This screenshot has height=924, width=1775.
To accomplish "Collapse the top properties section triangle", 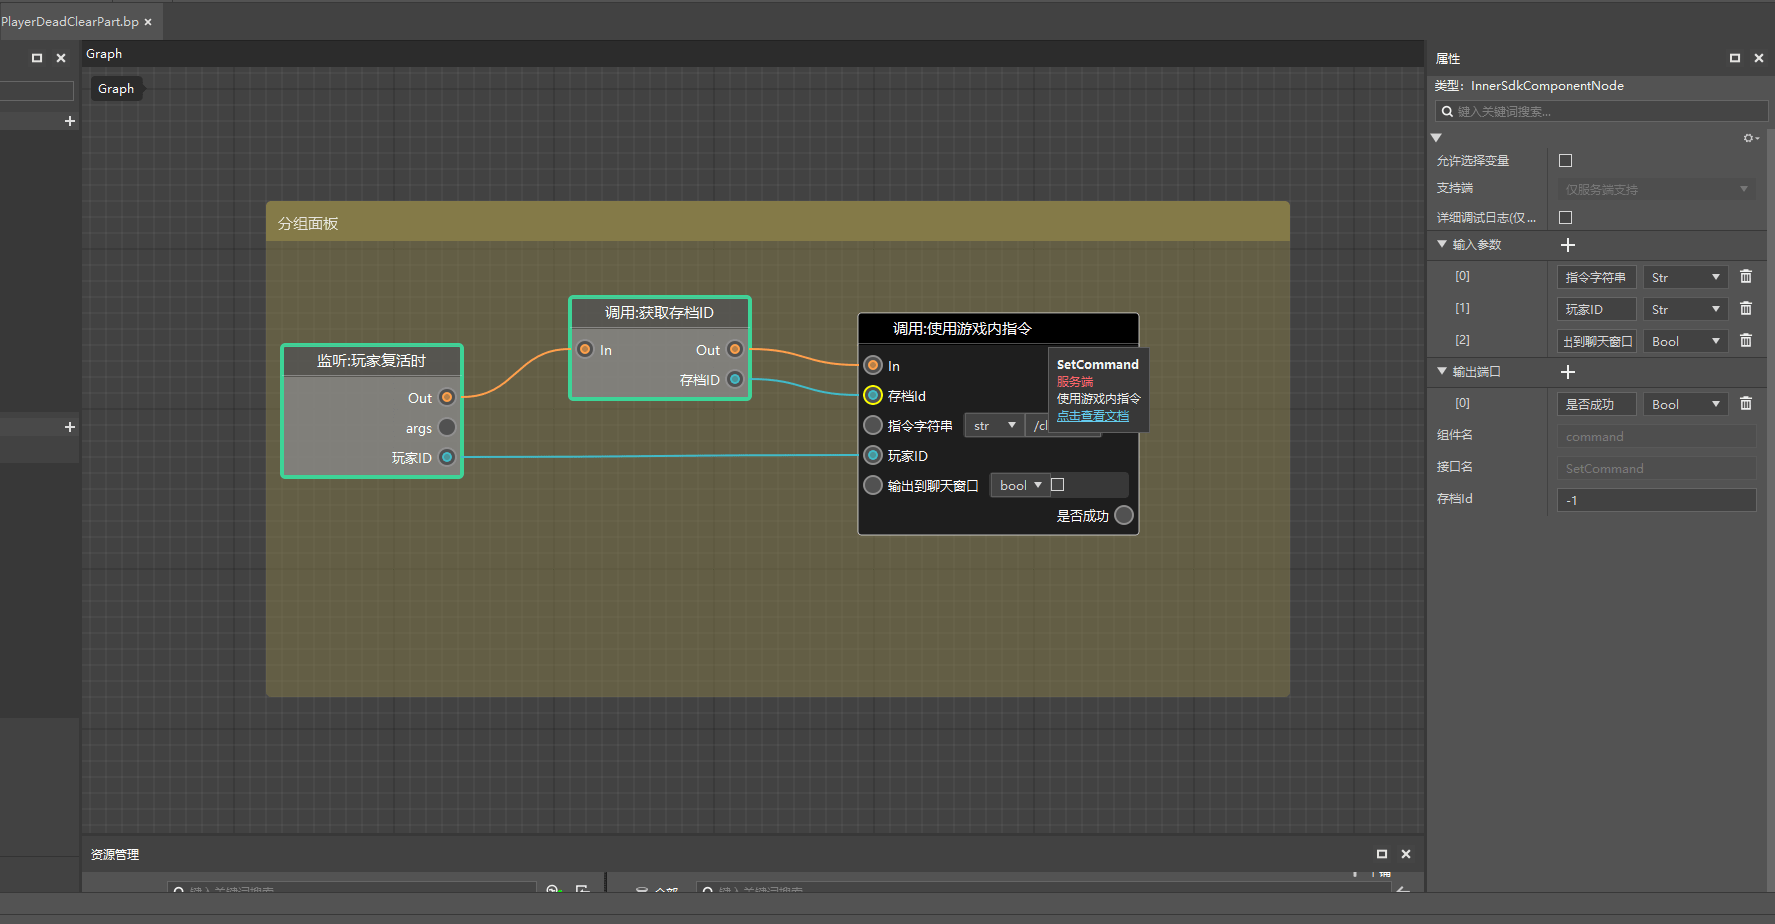I will coord(1436,138).
